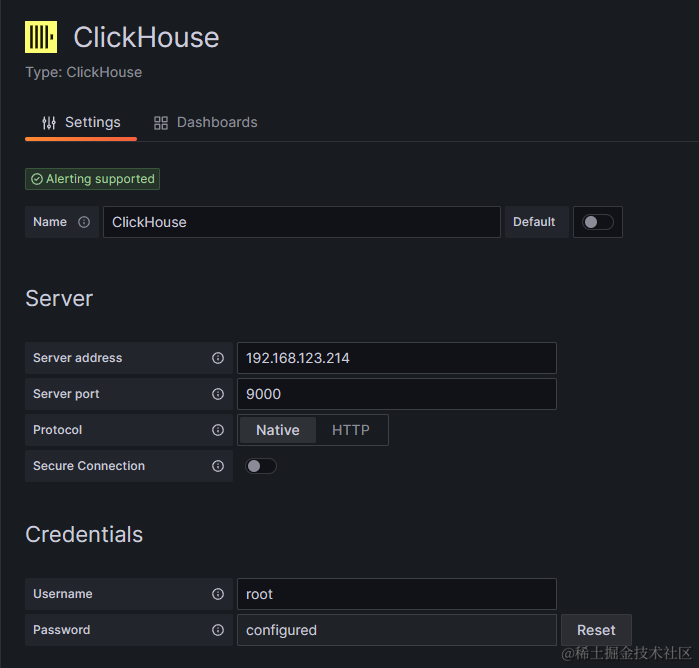
Task: Toggle the Default data source switch
Action: coord(598,222)
